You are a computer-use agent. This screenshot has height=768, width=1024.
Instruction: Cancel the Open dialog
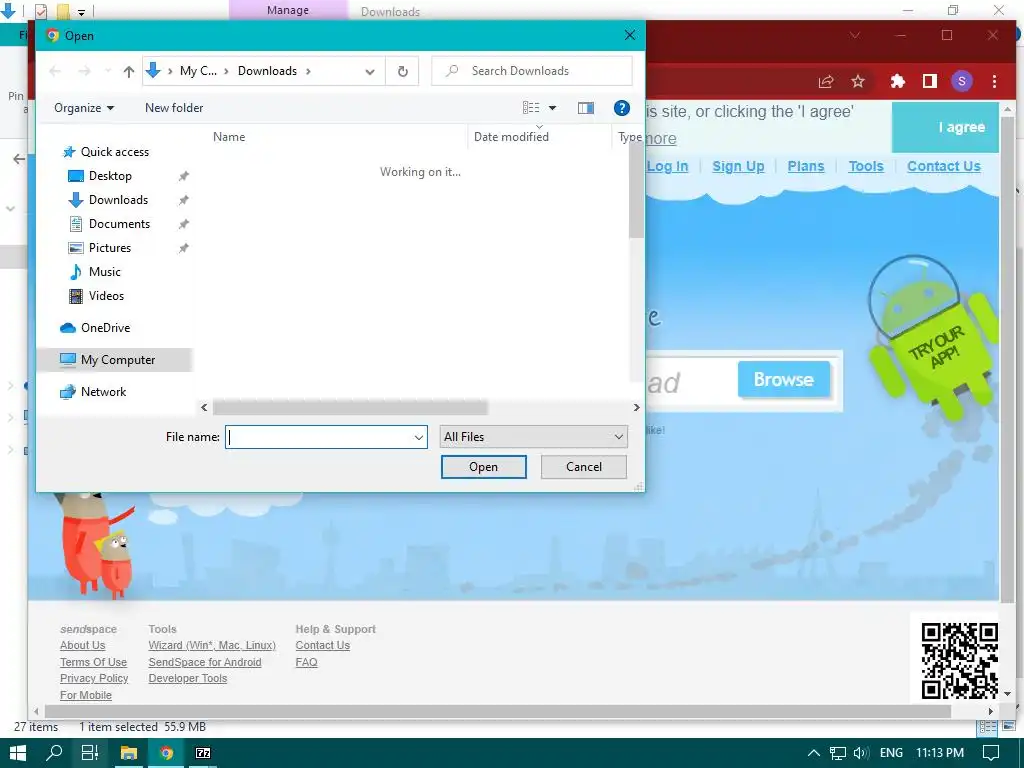pos(584,467)
